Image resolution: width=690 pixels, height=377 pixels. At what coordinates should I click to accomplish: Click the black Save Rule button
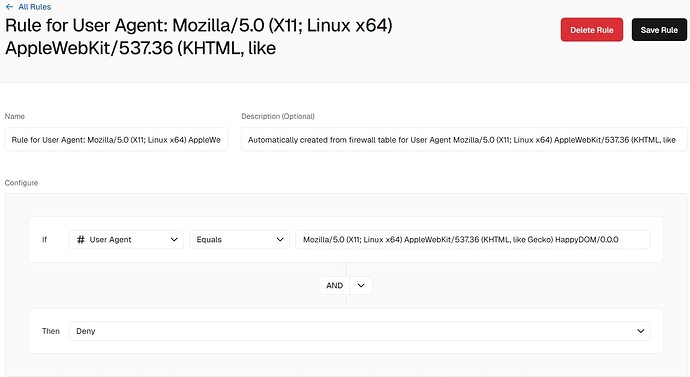pos(659,30)
